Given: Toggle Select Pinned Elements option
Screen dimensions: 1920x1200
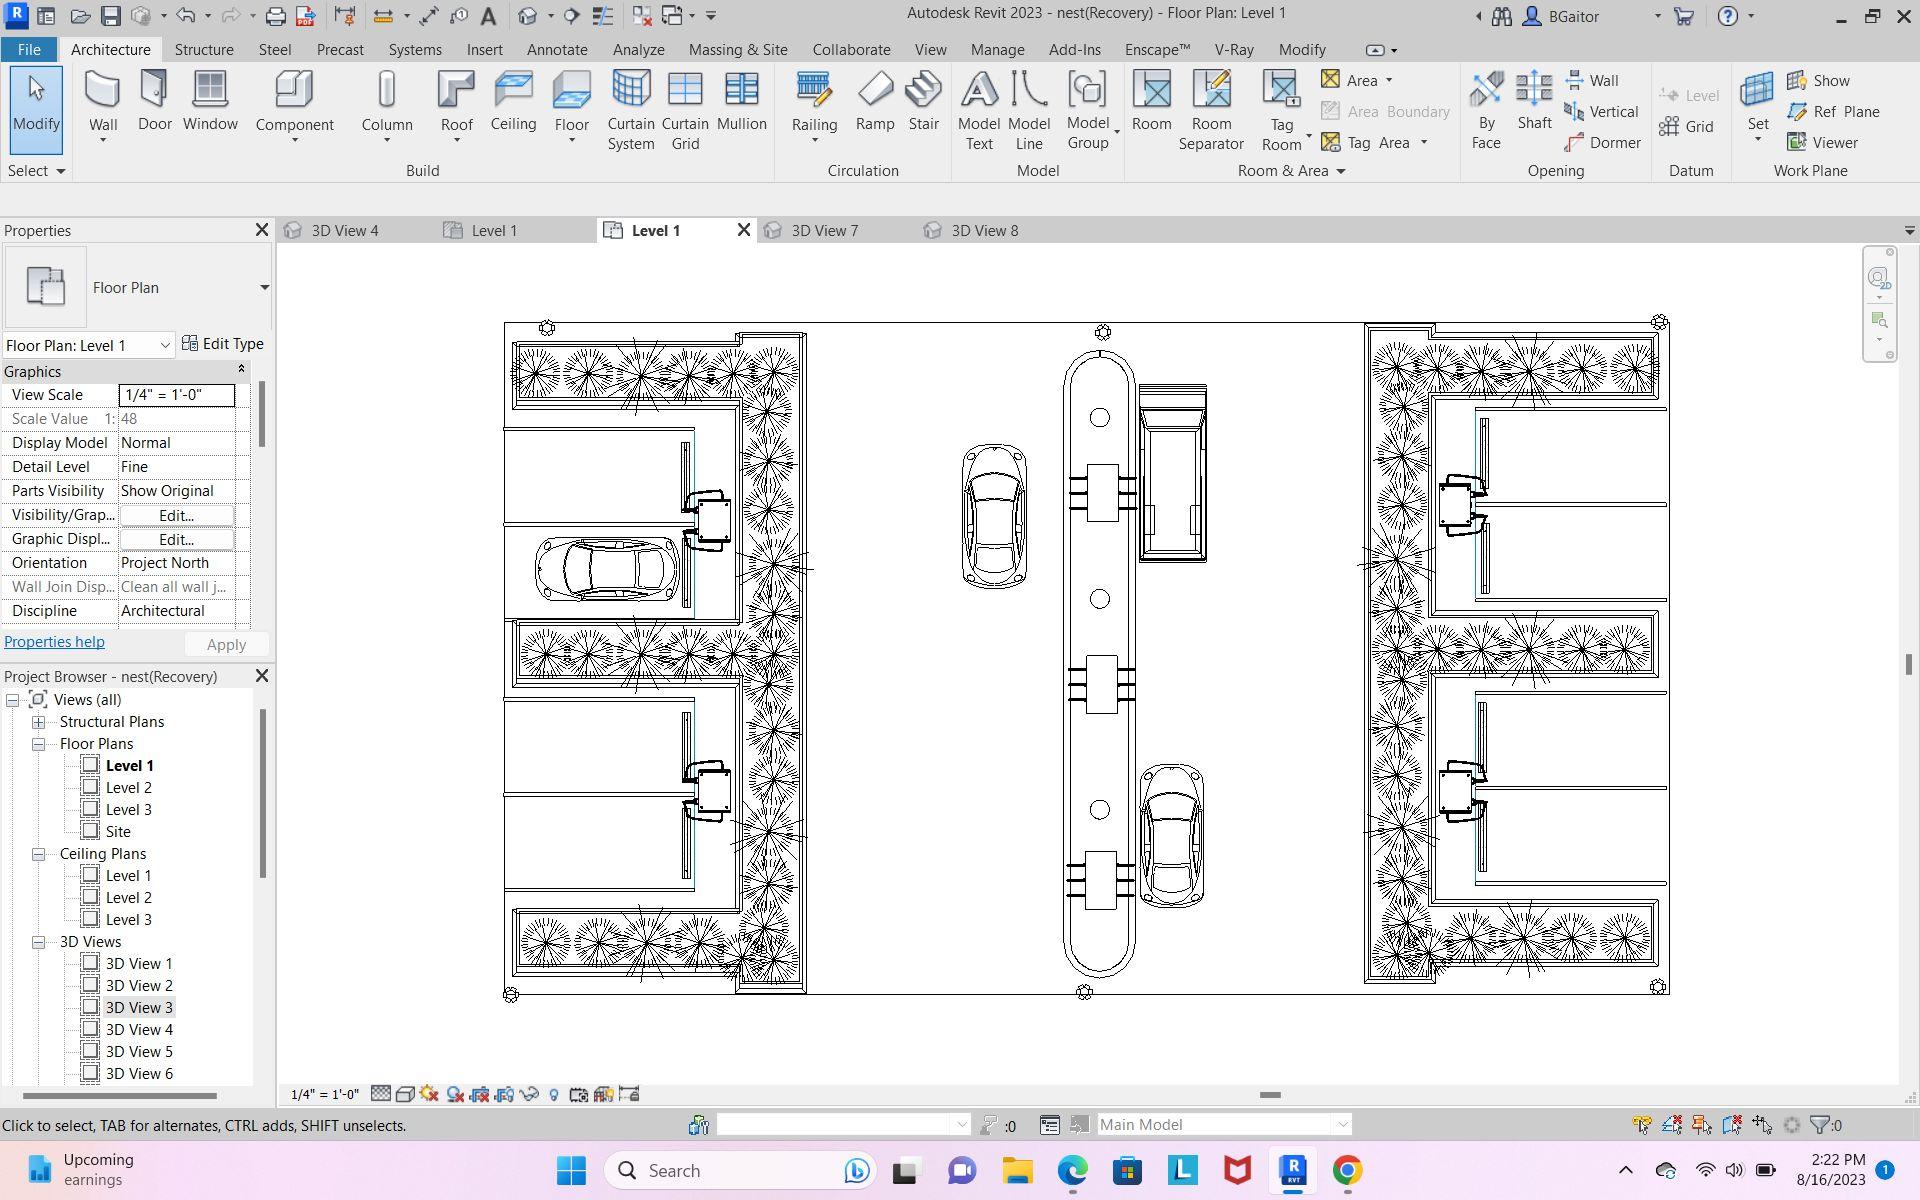Looking at the screenshot, I should click(x=1702, y=1125).
